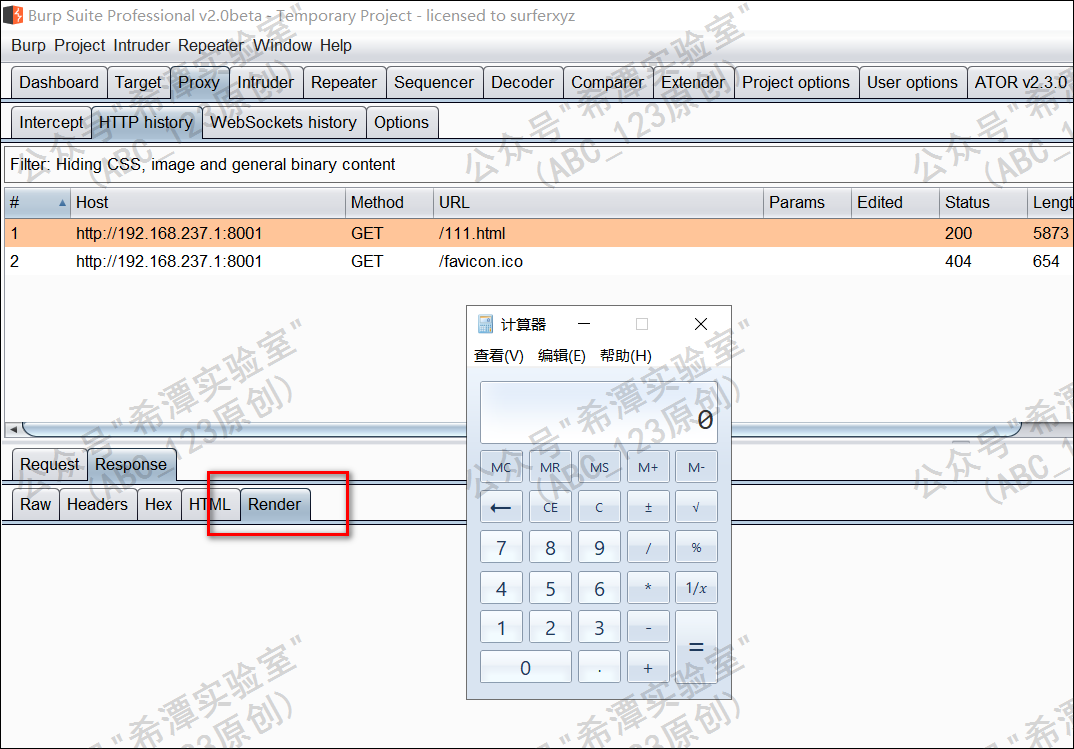The width and height of the screenshot is (1074, 749).
Task: Click calculator MS memory store button
Action: click(x=599, y=468)
